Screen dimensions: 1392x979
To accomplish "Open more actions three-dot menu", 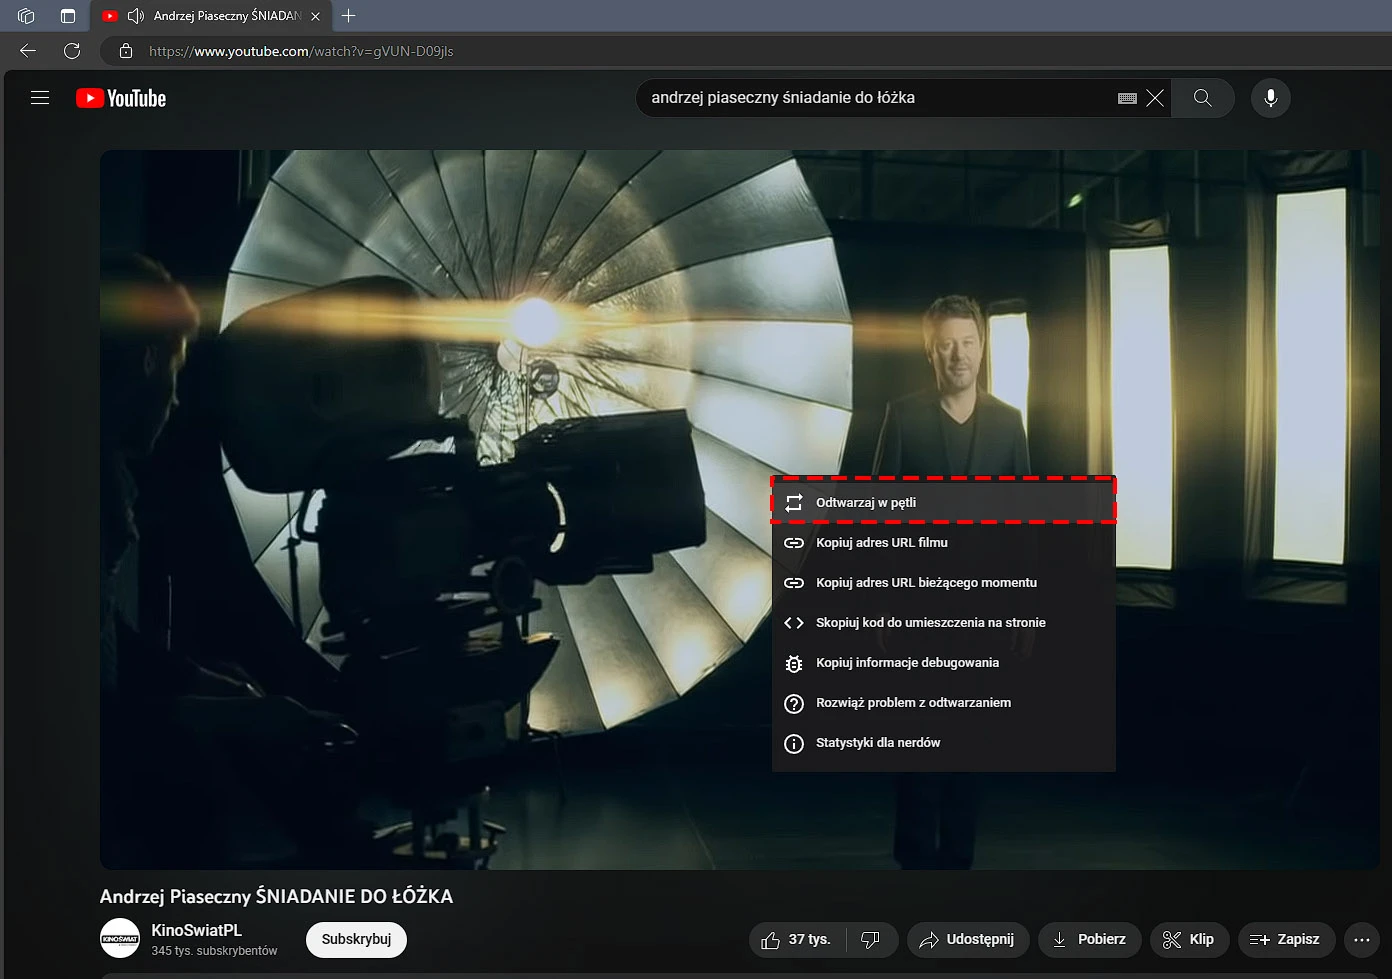I will [1362, 940].
